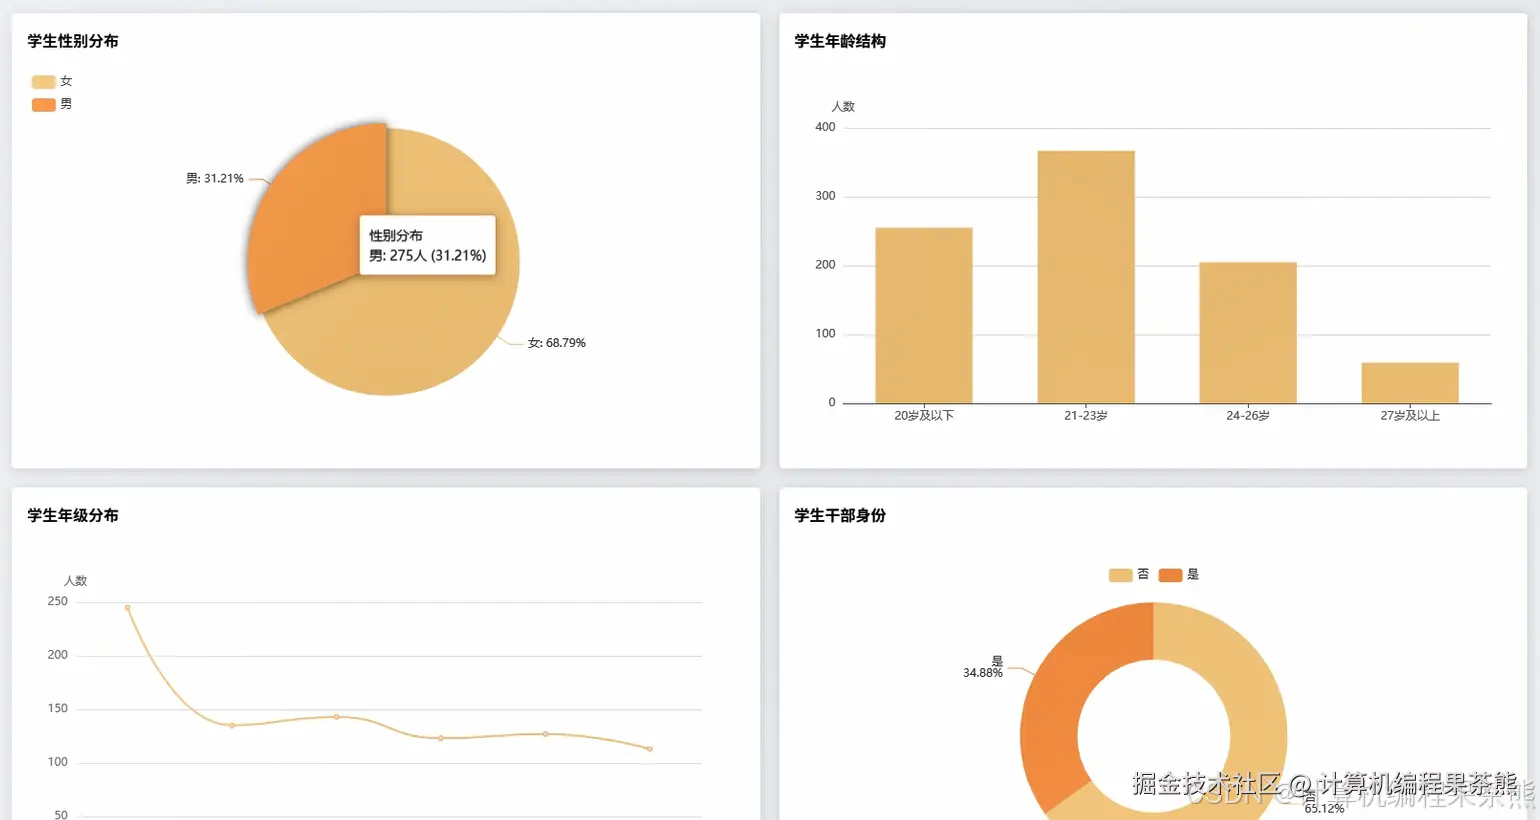The image size is (1540, 820).
Task: Toggle the 女 legend item in gender chart
Action: (52, 81)
